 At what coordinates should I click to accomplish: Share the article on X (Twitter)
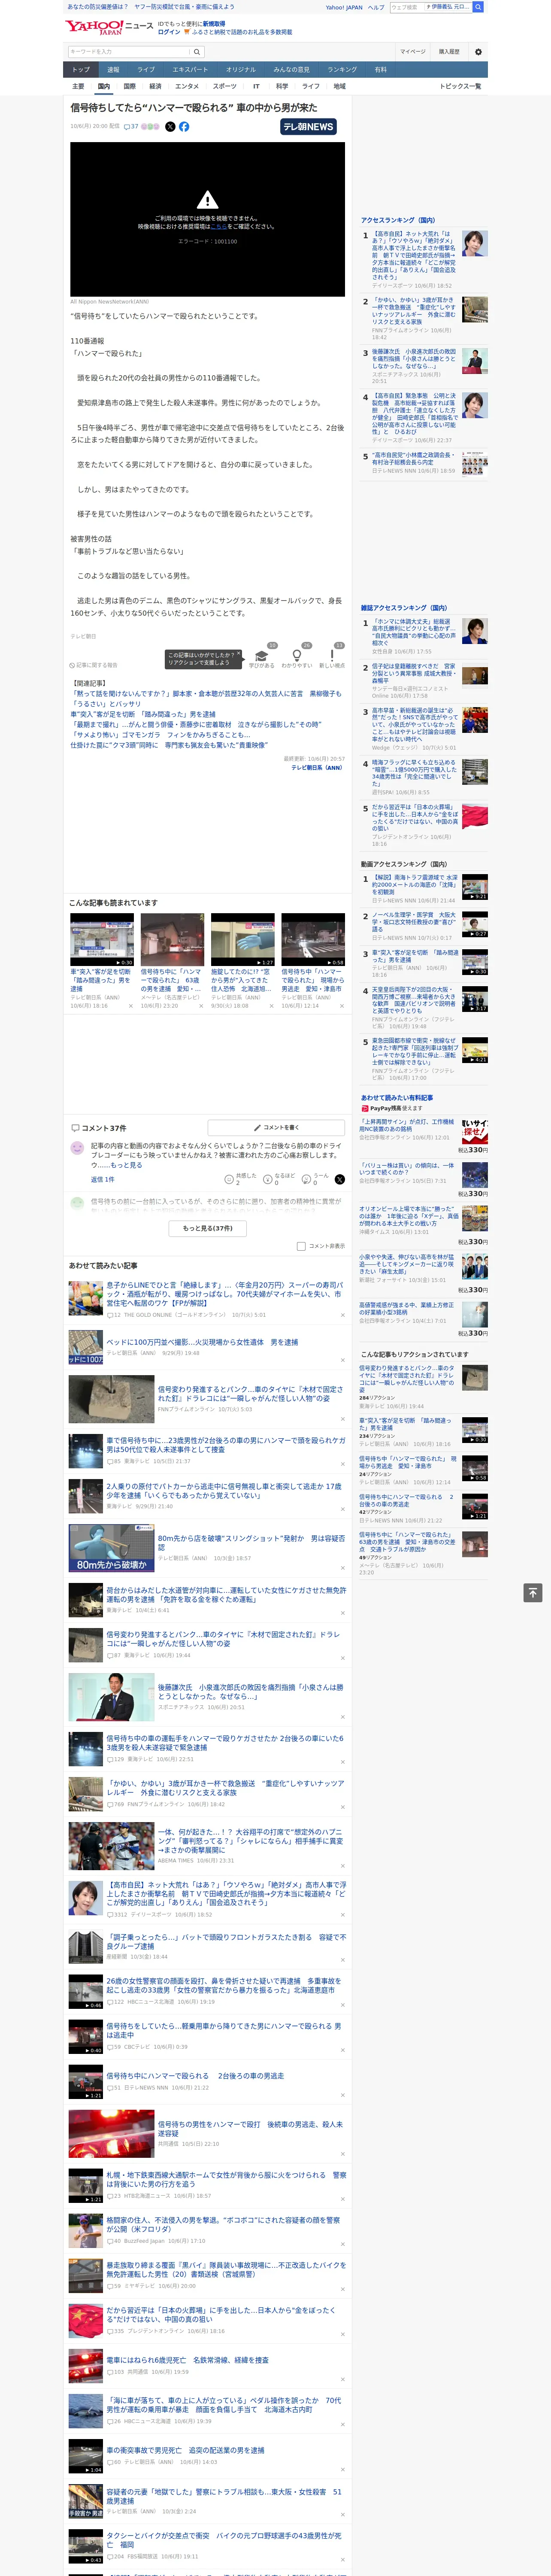(x=170, y=127)
